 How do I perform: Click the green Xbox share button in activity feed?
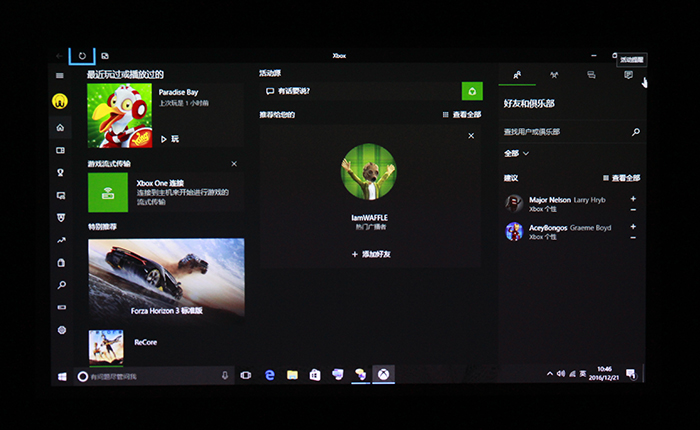pyautogui.click(x=472, y=91)
